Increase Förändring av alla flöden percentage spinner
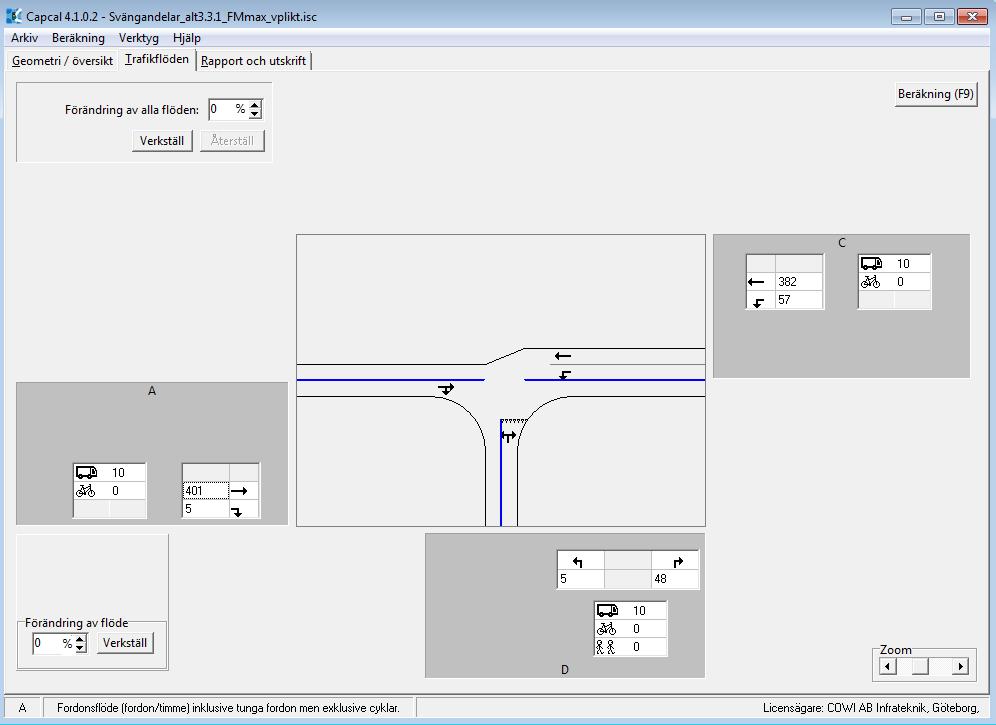 tap(255, 105)
